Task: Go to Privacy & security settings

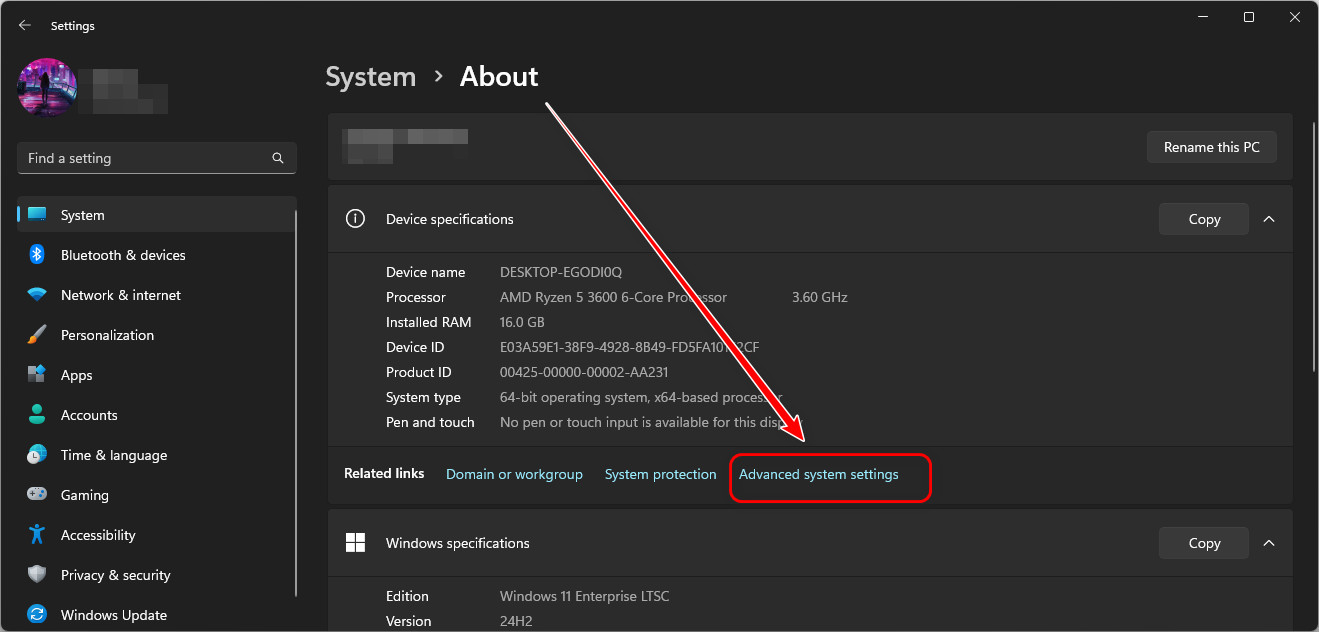Action: [115, 575]
